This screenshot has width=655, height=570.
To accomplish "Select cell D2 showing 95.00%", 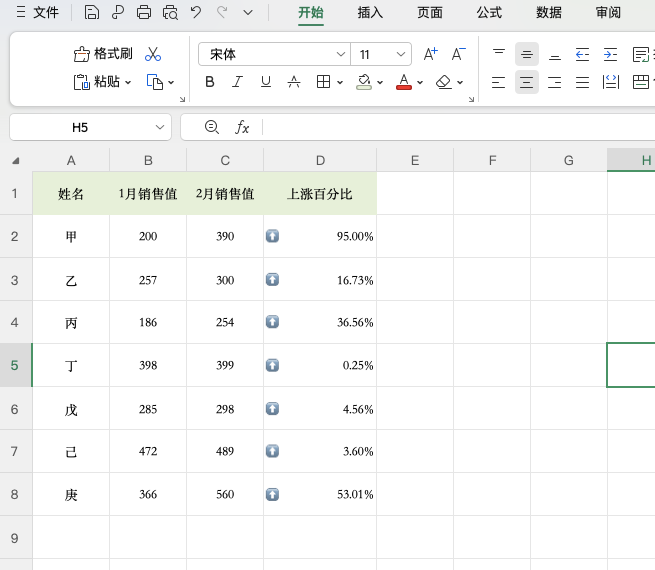I will coord(320,237).
